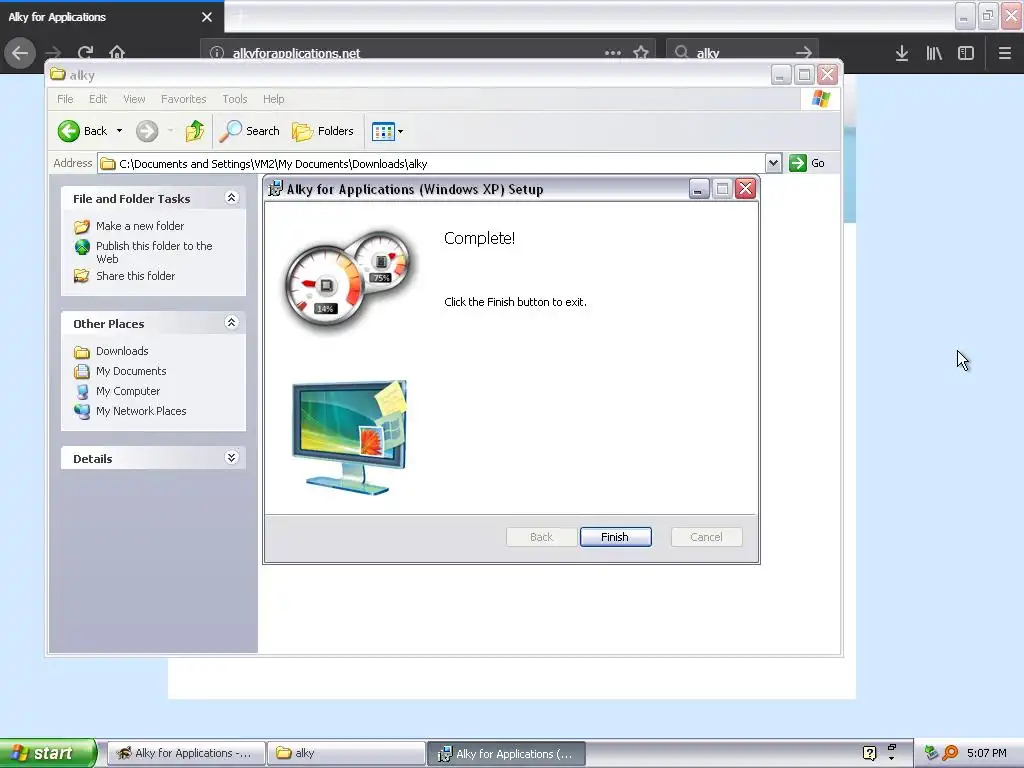The width and height of the screenshot is (1024, 768).
Task: Switch to Alky Setup taskbar item
Action: coord(506,754)
